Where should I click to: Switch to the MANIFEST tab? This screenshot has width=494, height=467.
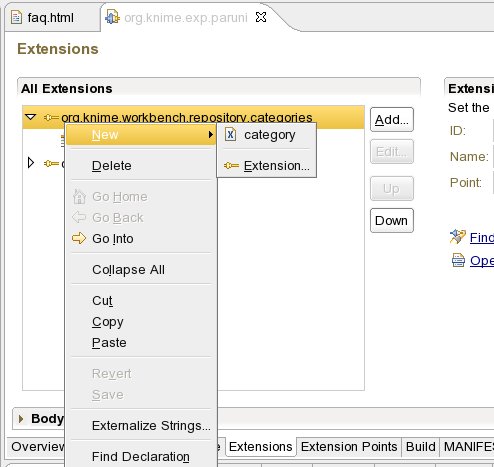[x=468, y=447]
